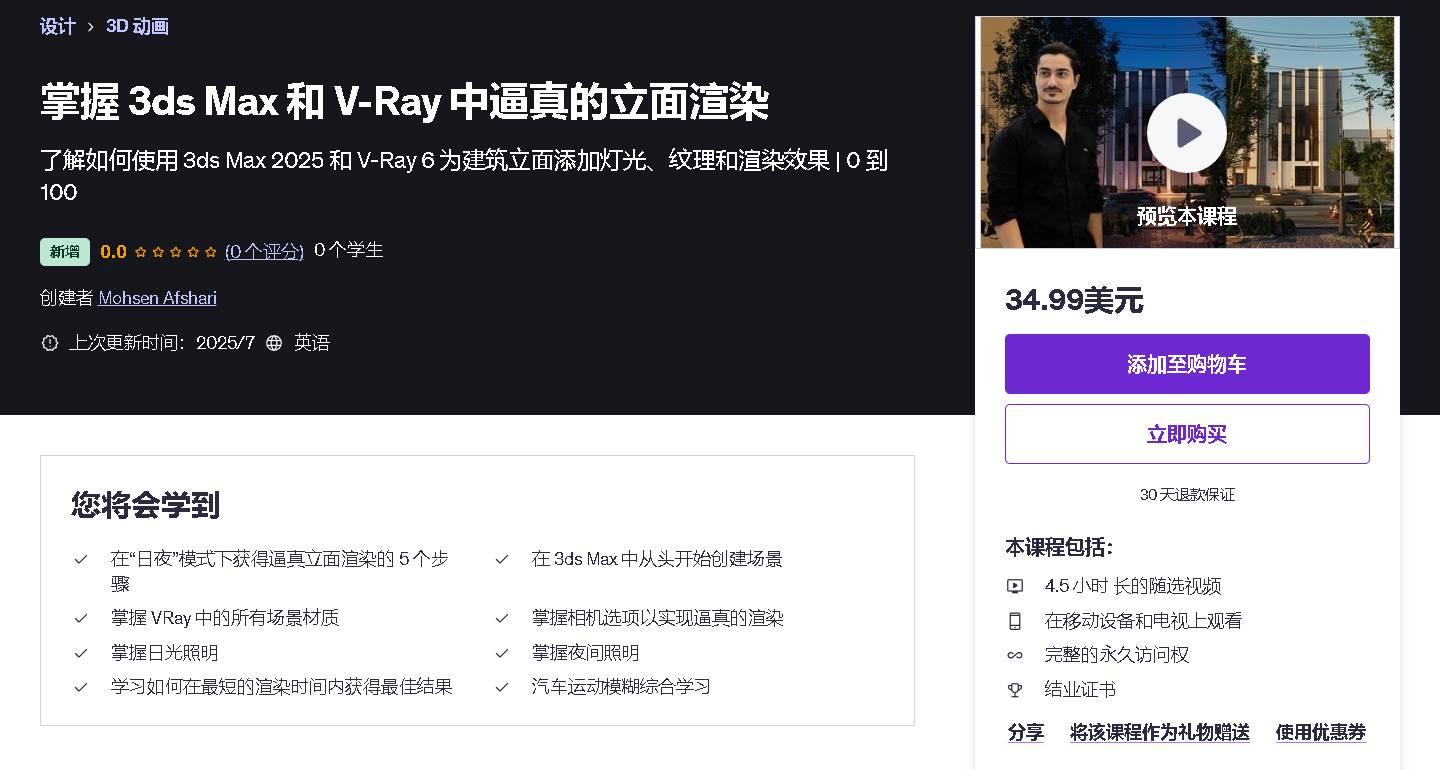Click the breadcrumb chevron separator
This screenshot has width=1440, height=770.
91,28
